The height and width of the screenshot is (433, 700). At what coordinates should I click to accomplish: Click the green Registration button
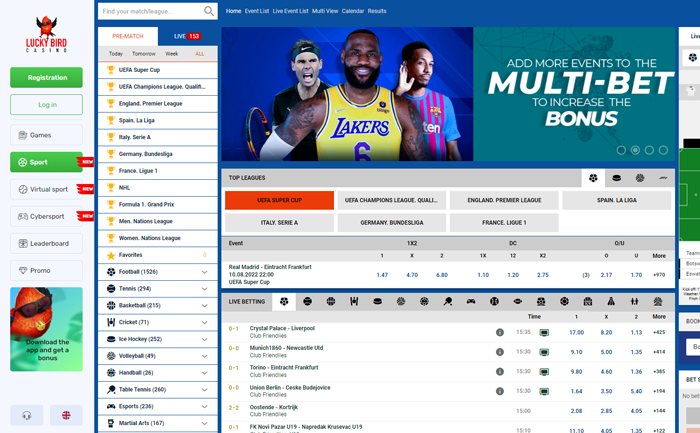(x=46, y=78)
